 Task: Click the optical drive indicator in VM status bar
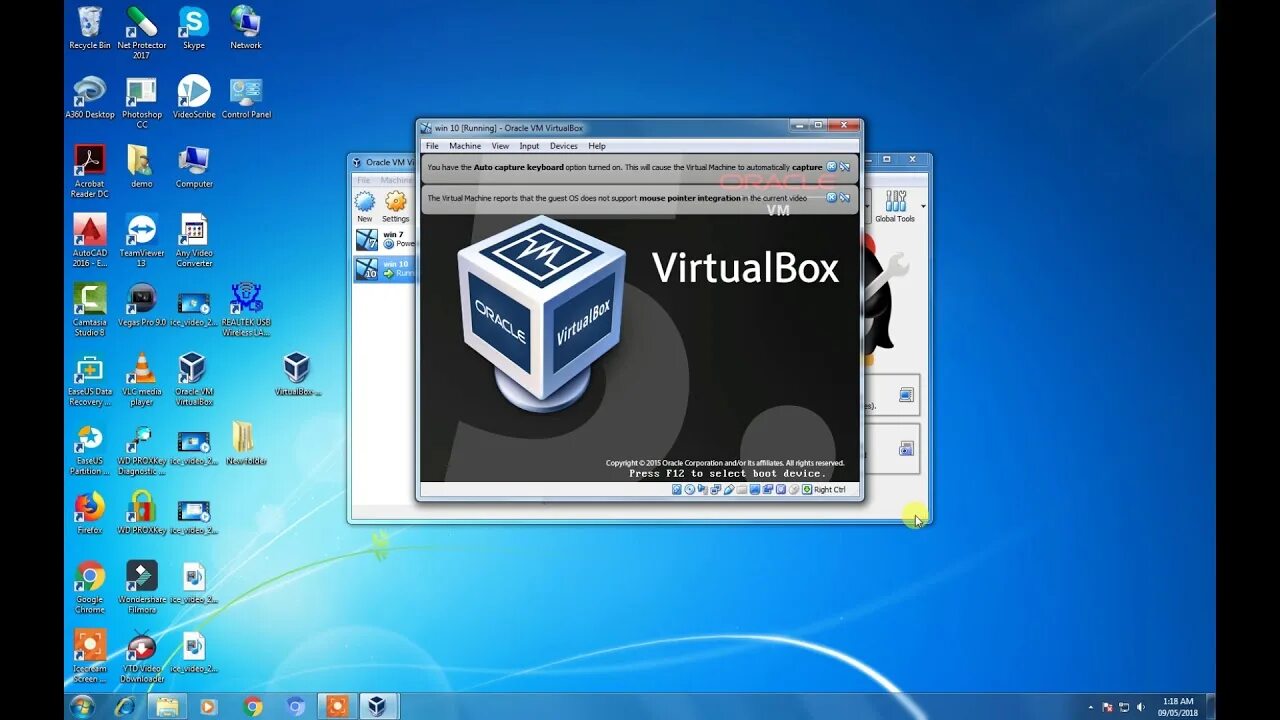click(690, 490)
